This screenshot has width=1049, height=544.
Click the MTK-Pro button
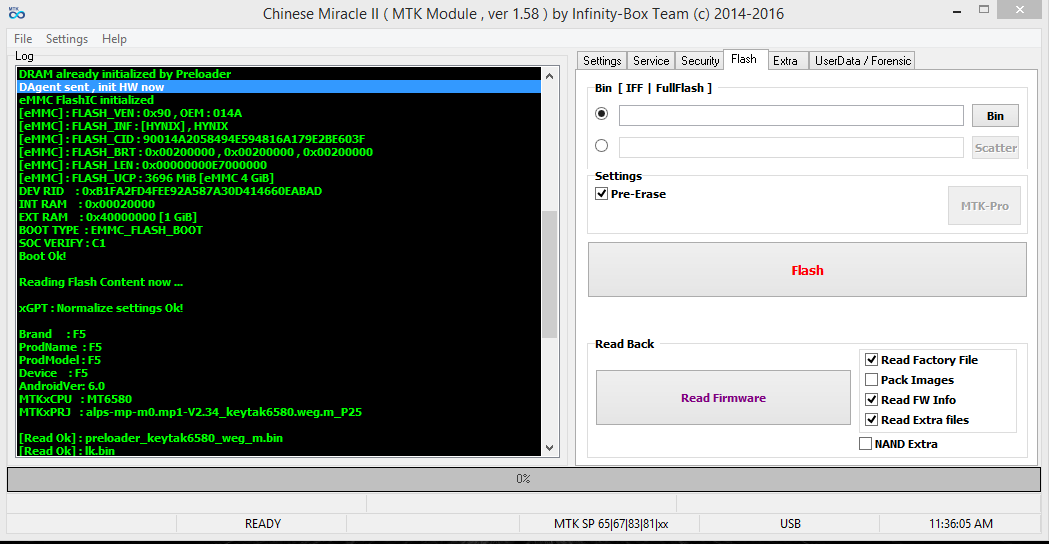tap(984, 206)
